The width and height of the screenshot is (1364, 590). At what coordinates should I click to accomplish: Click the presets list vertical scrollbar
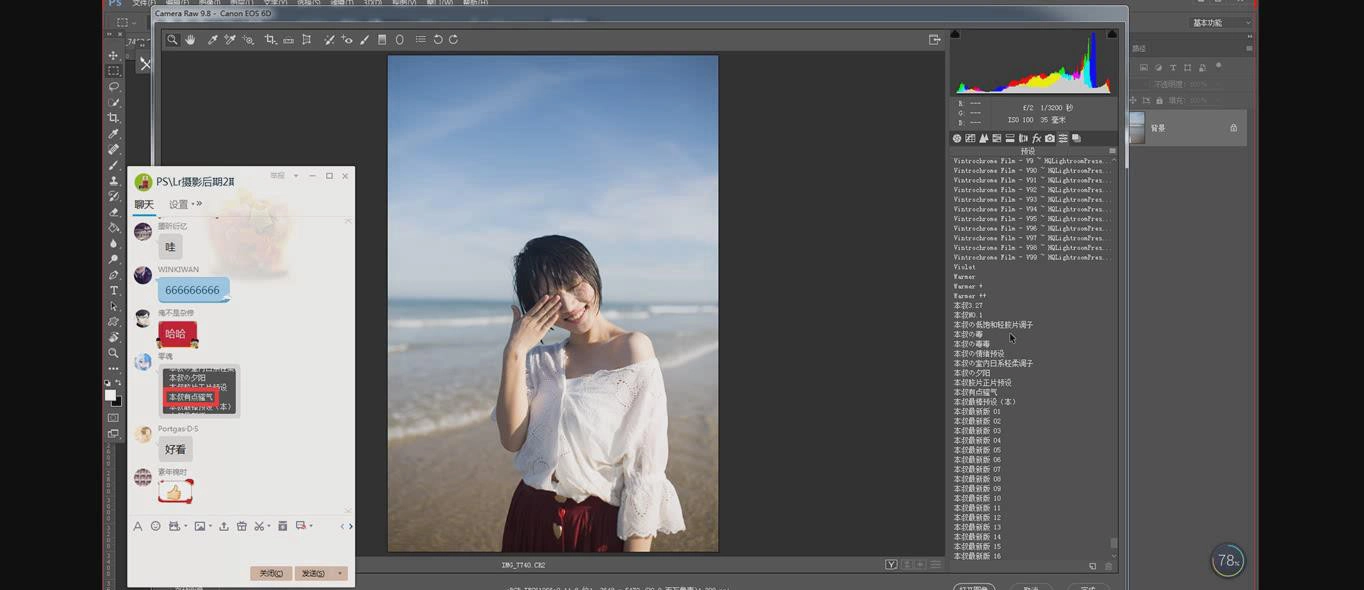click(x=1113, y=543)
